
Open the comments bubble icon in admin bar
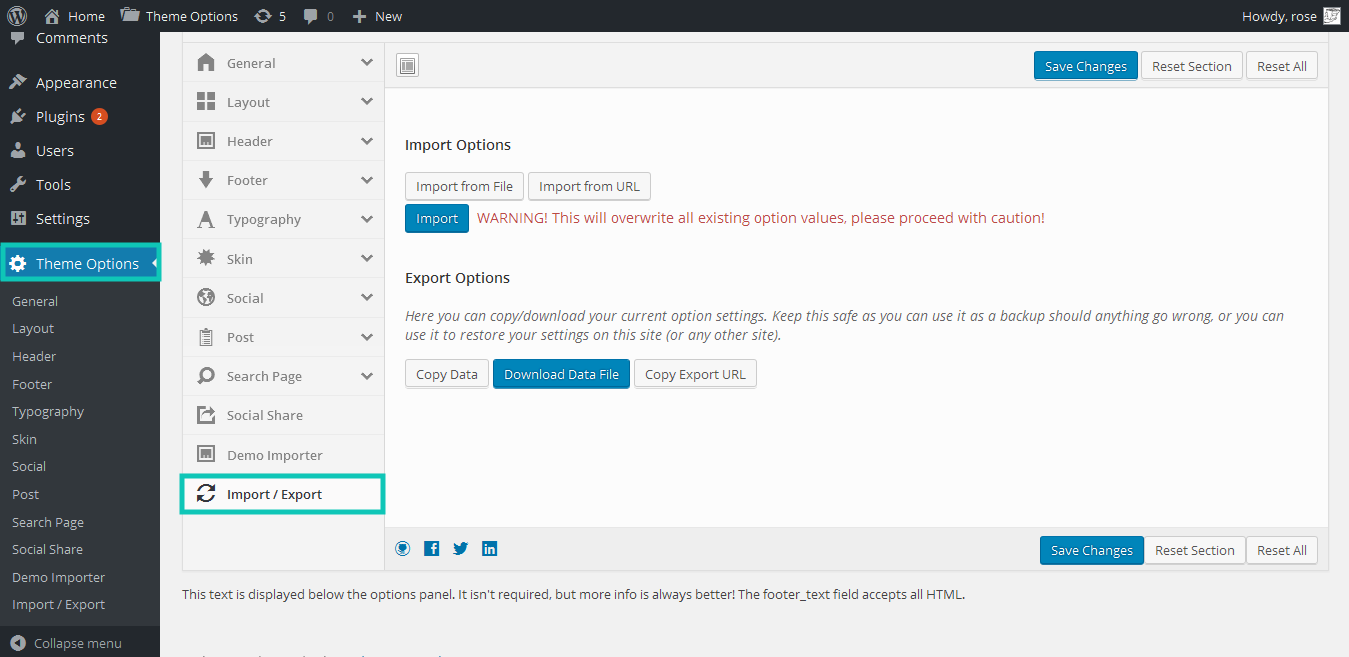coord(311,16)
